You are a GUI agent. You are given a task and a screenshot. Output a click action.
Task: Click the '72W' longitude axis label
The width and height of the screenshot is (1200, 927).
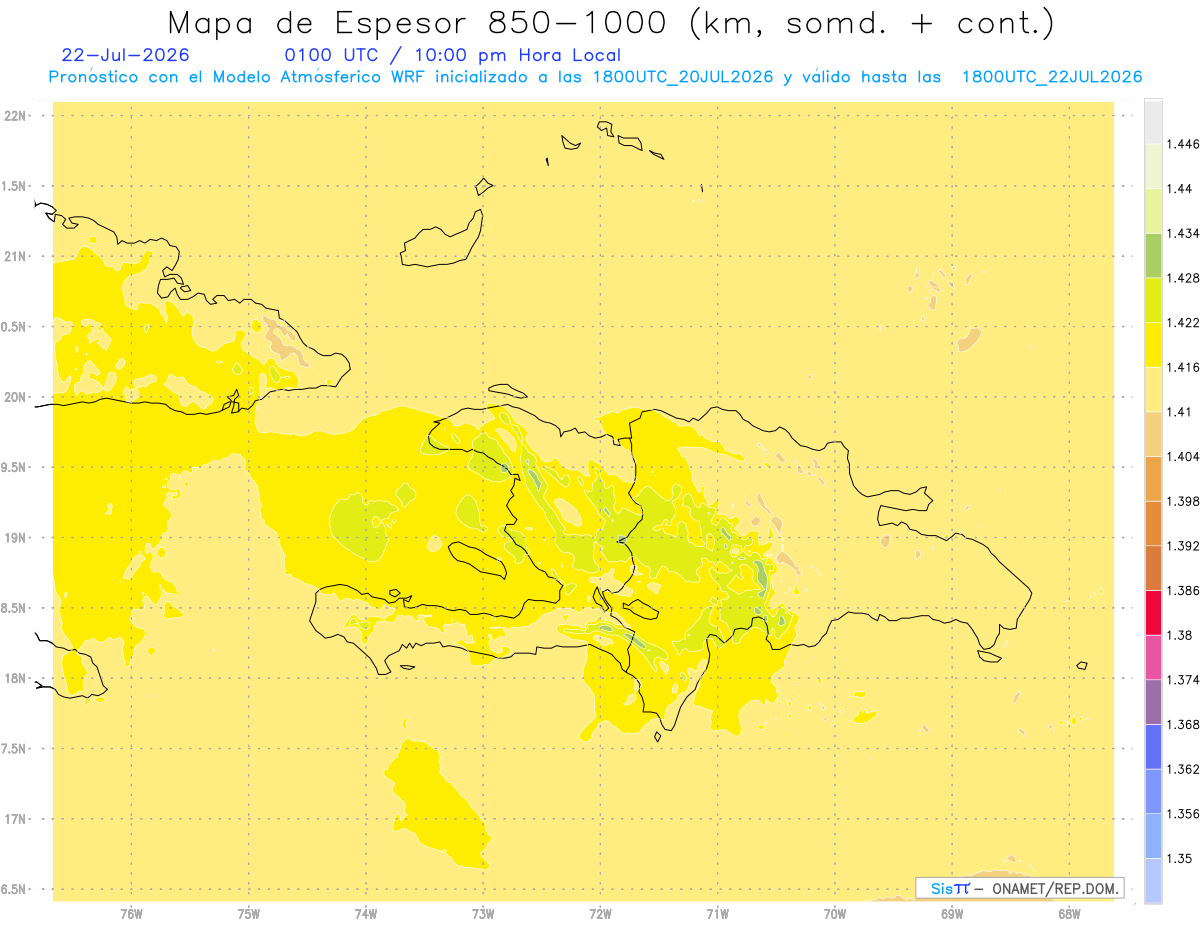(x=600, y=914)
